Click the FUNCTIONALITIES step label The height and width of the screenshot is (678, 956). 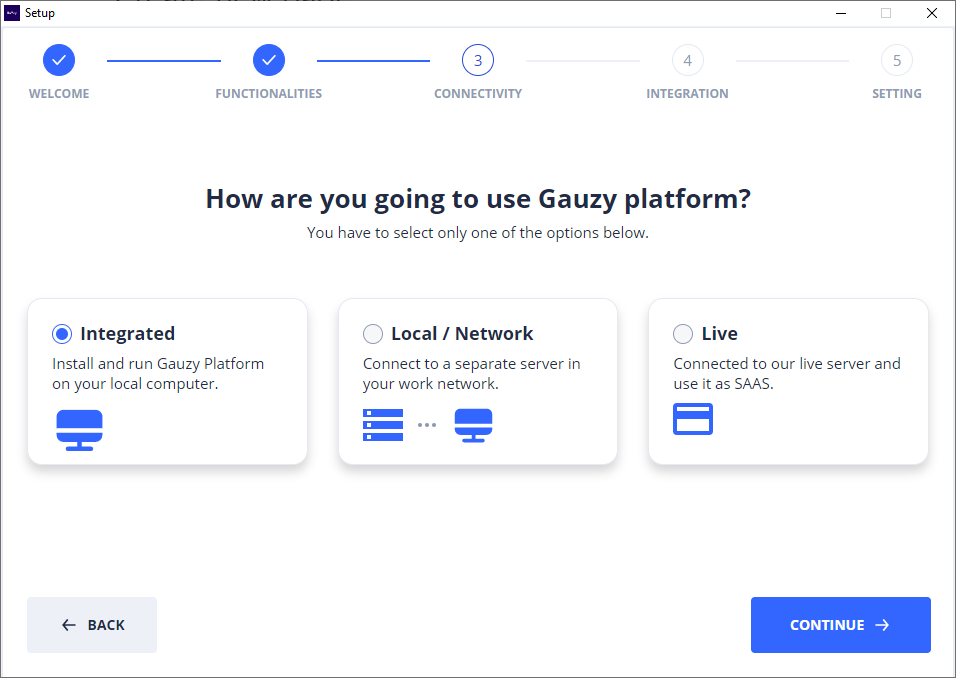pos(269,94)
